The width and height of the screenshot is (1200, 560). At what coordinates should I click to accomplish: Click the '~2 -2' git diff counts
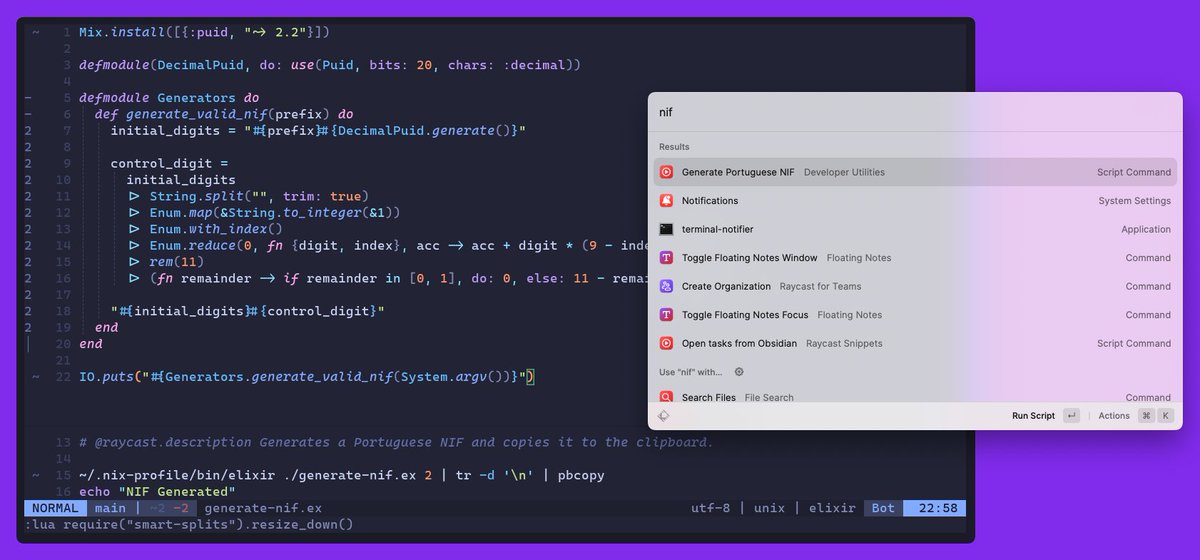click(x=167, y=508)
